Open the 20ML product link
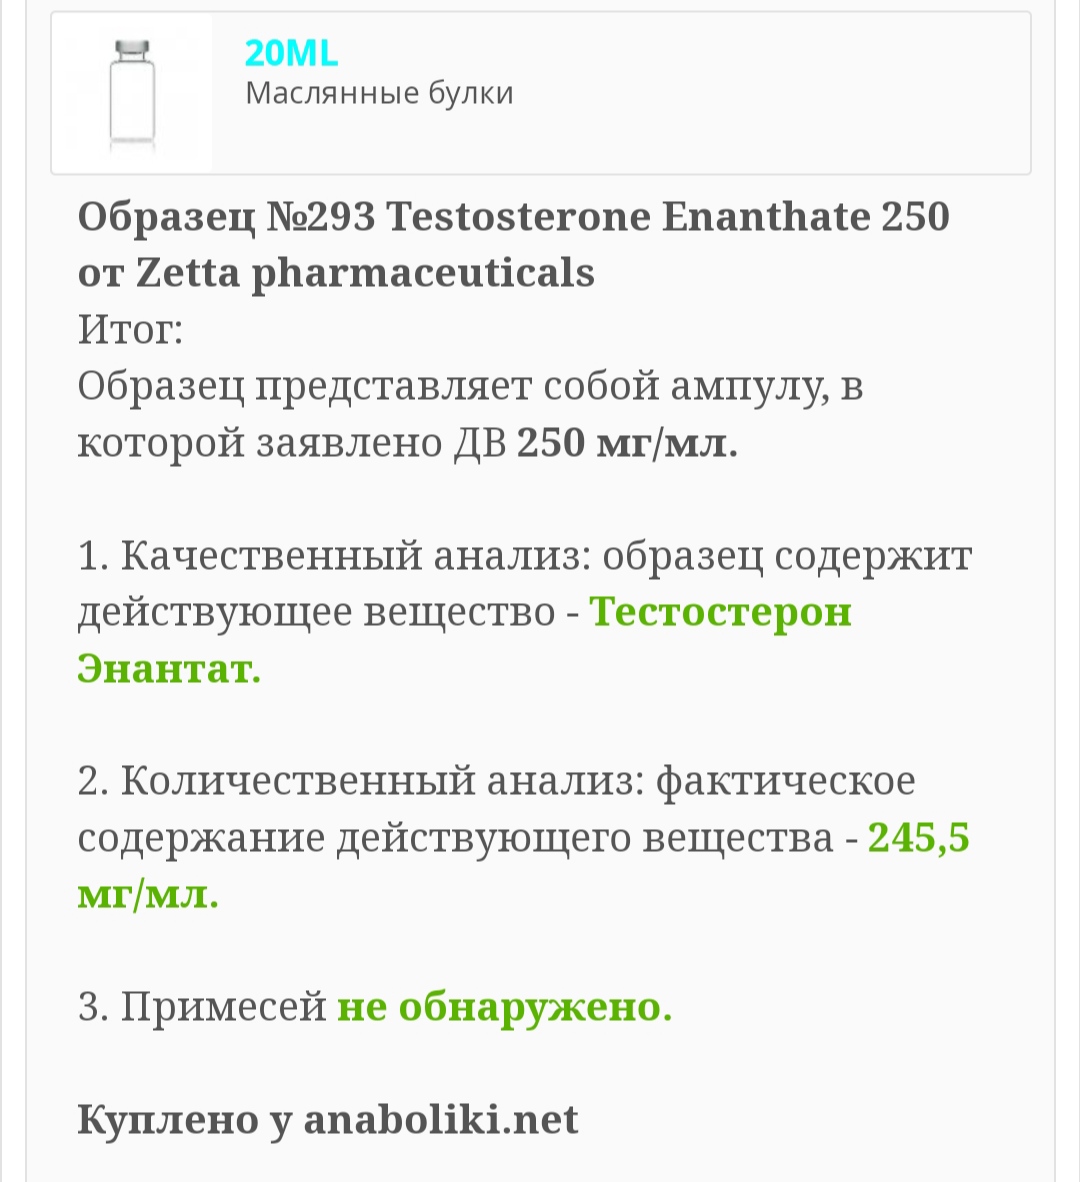Viewport: 1080px width, 1182px height. click(x=291, y=52)
